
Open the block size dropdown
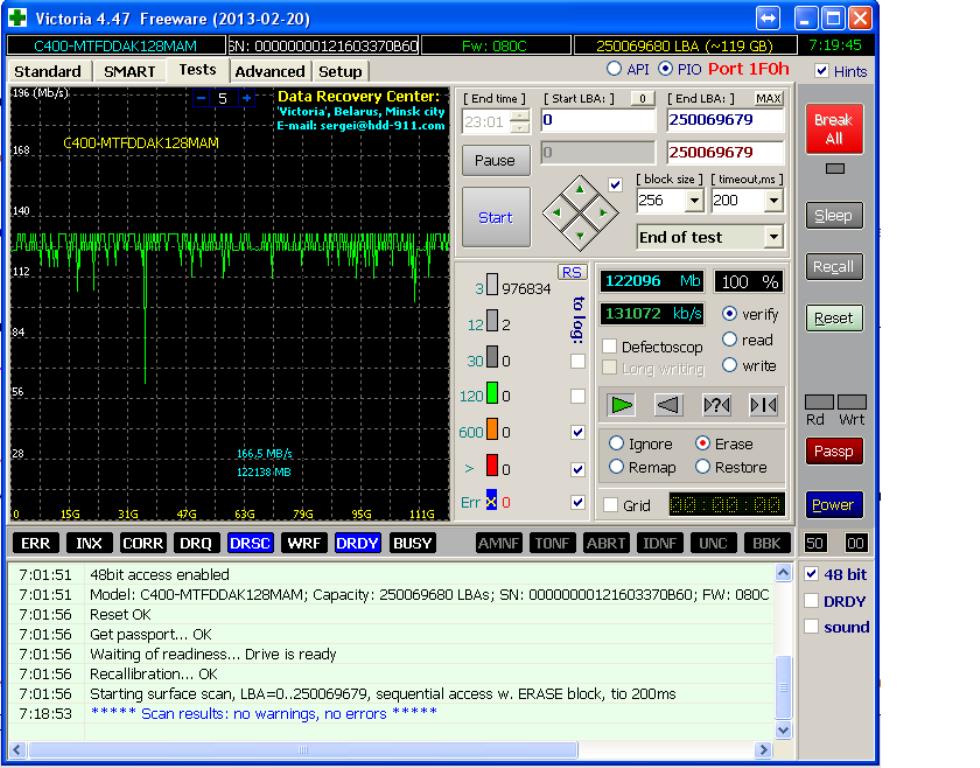[696, 201]
